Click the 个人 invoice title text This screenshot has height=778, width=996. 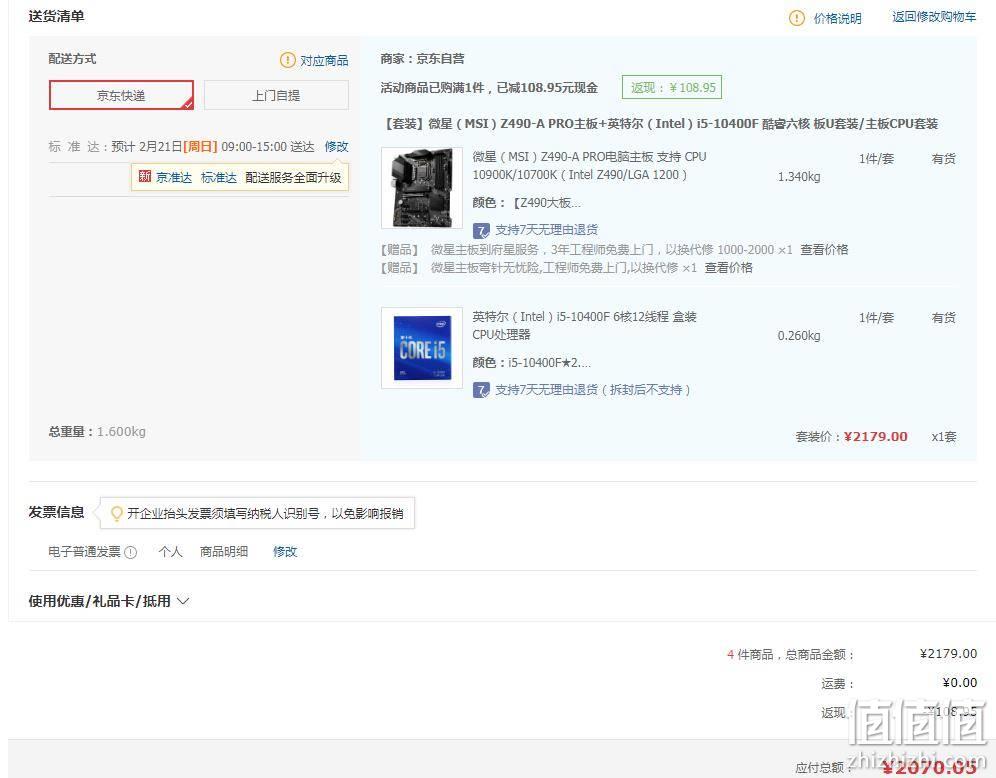(170, 552)
